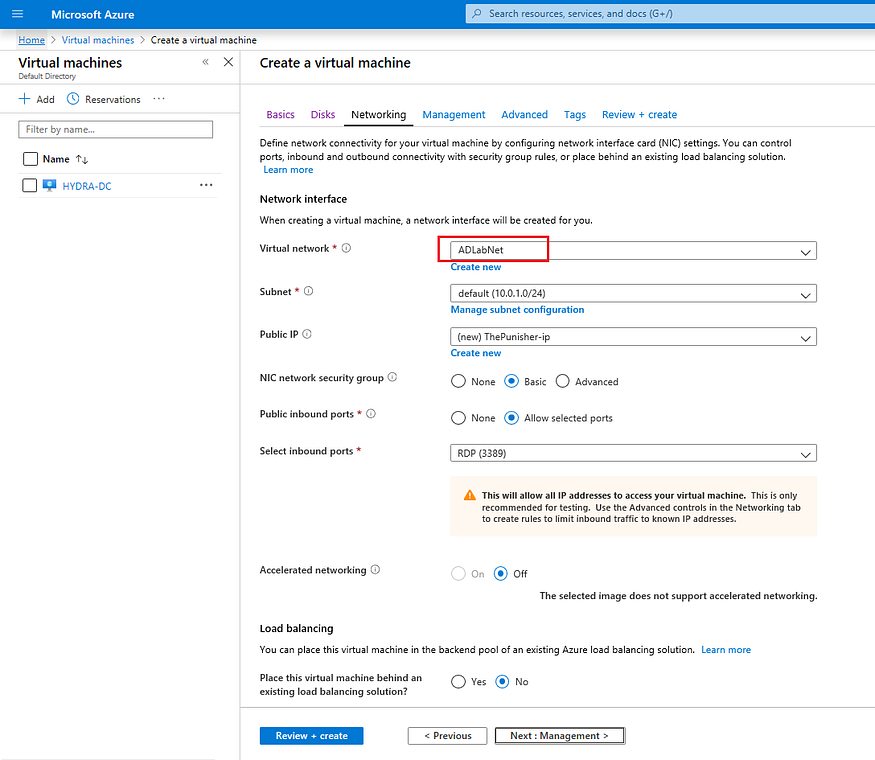The image size is (875, 760).
Task: Collapse the Virtual machines sidebar with the chevron
Action: point(205,62)
